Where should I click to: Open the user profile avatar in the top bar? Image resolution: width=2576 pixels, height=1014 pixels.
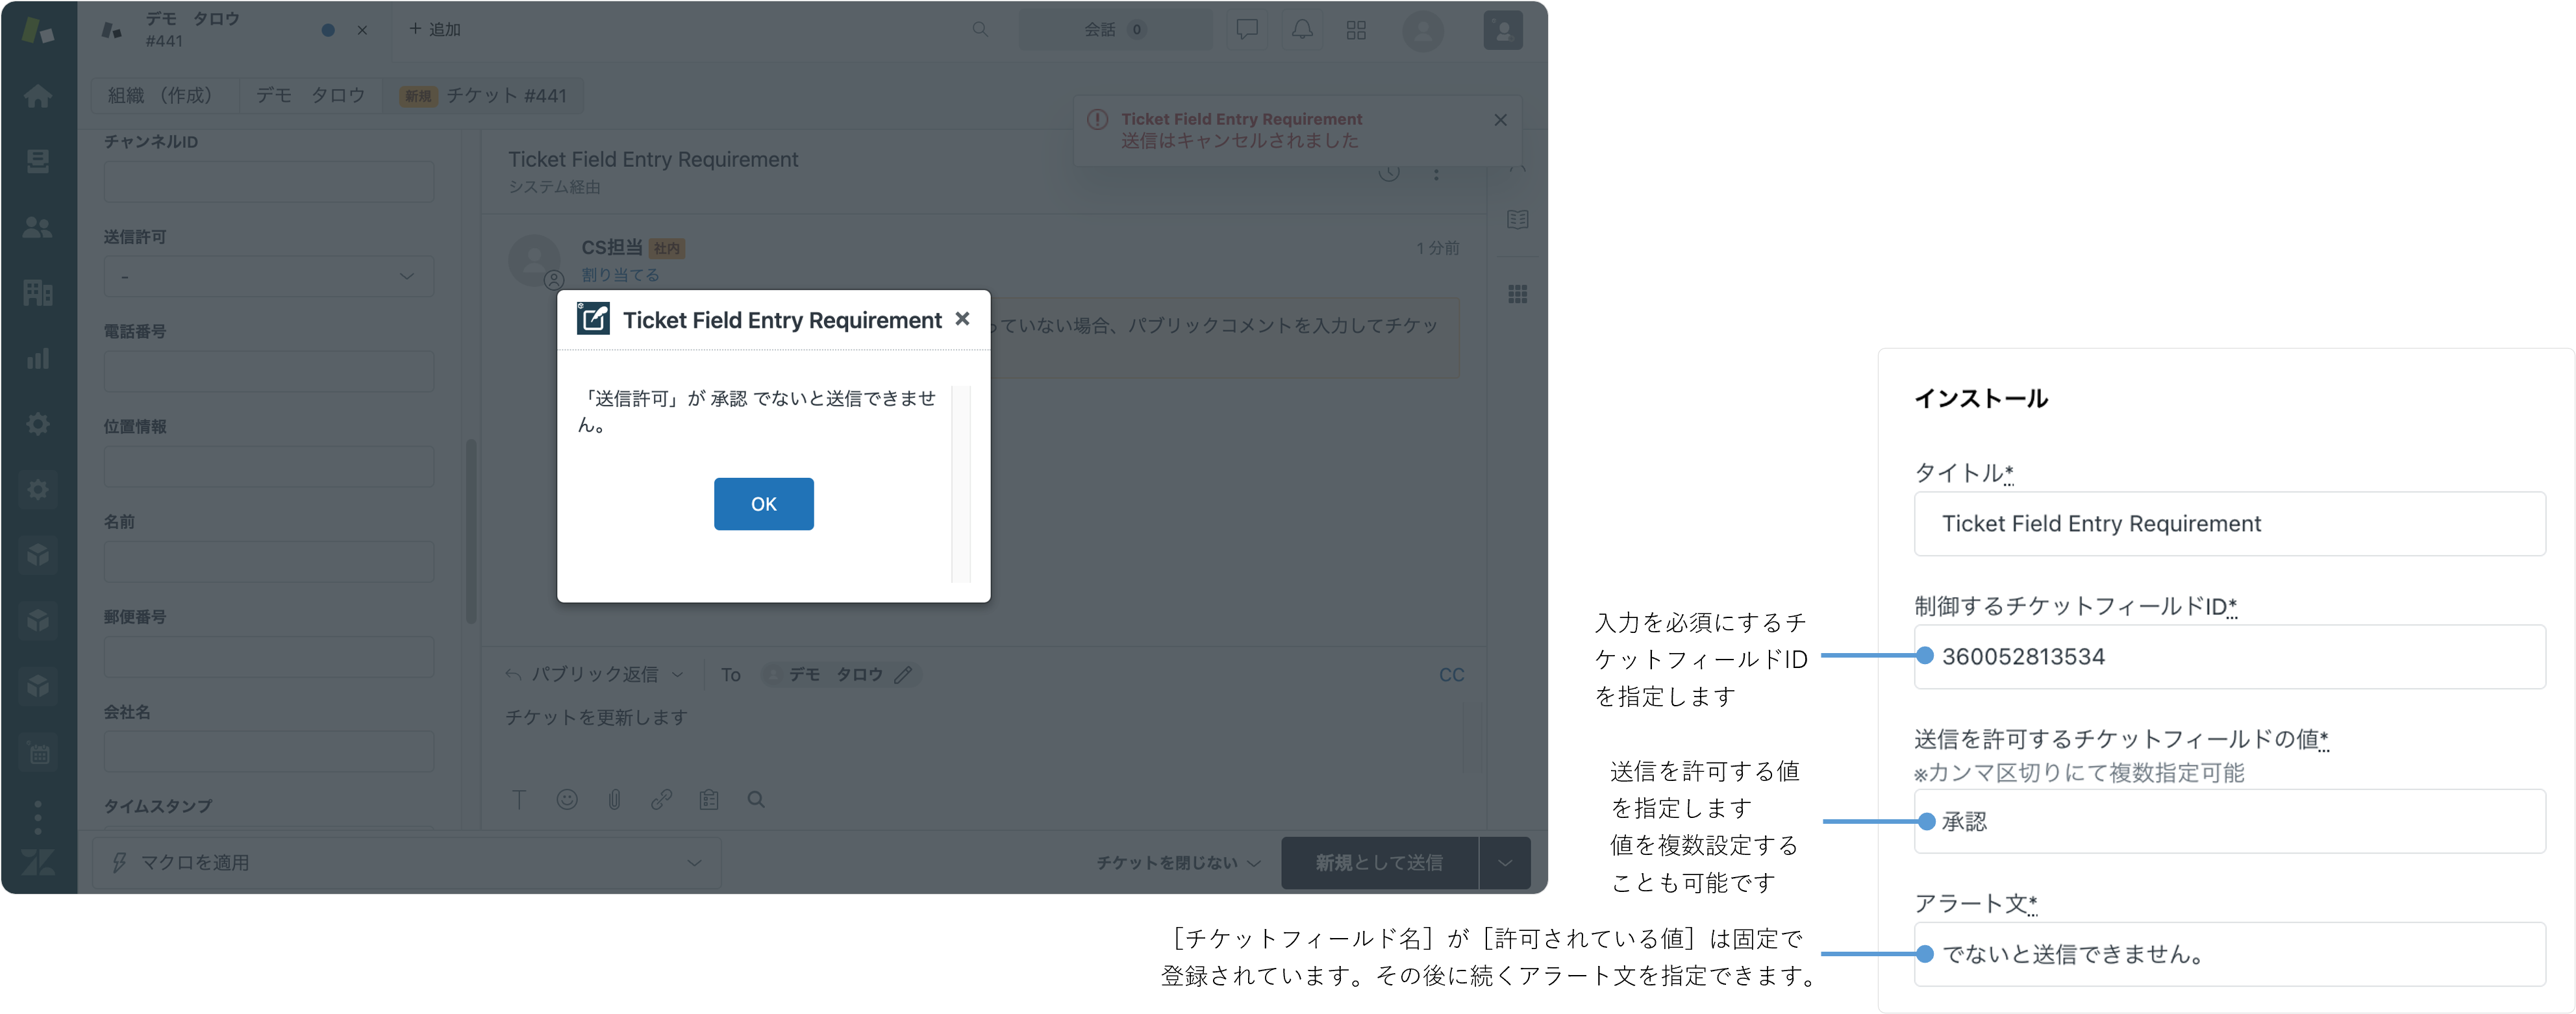point(1422,30)
